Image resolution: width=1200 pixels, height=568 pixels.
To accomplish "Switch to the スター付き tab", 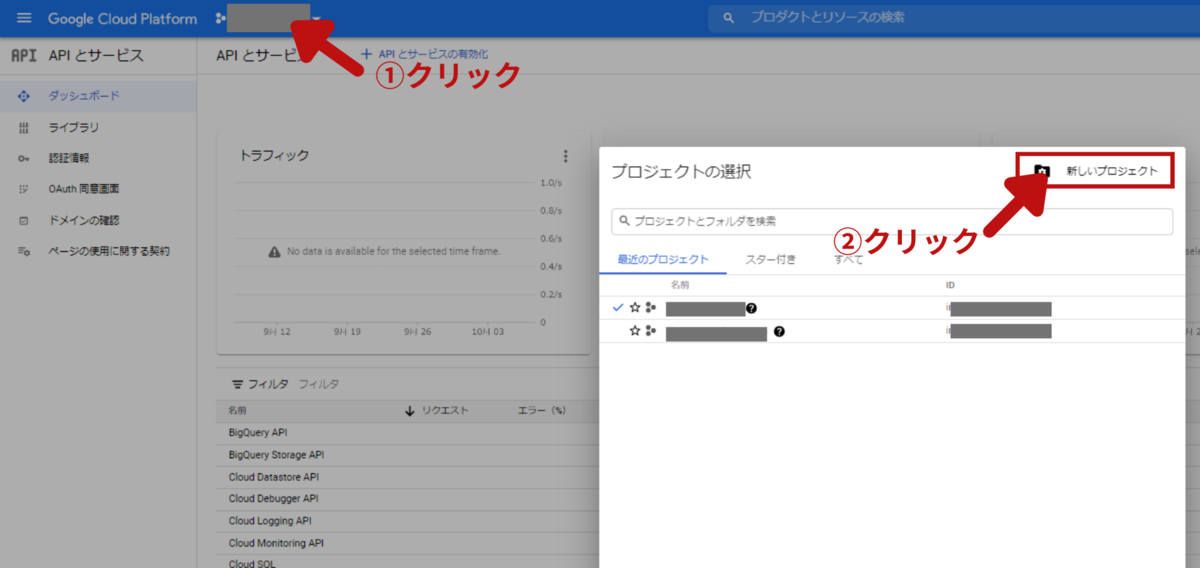I will click(771, 260).
